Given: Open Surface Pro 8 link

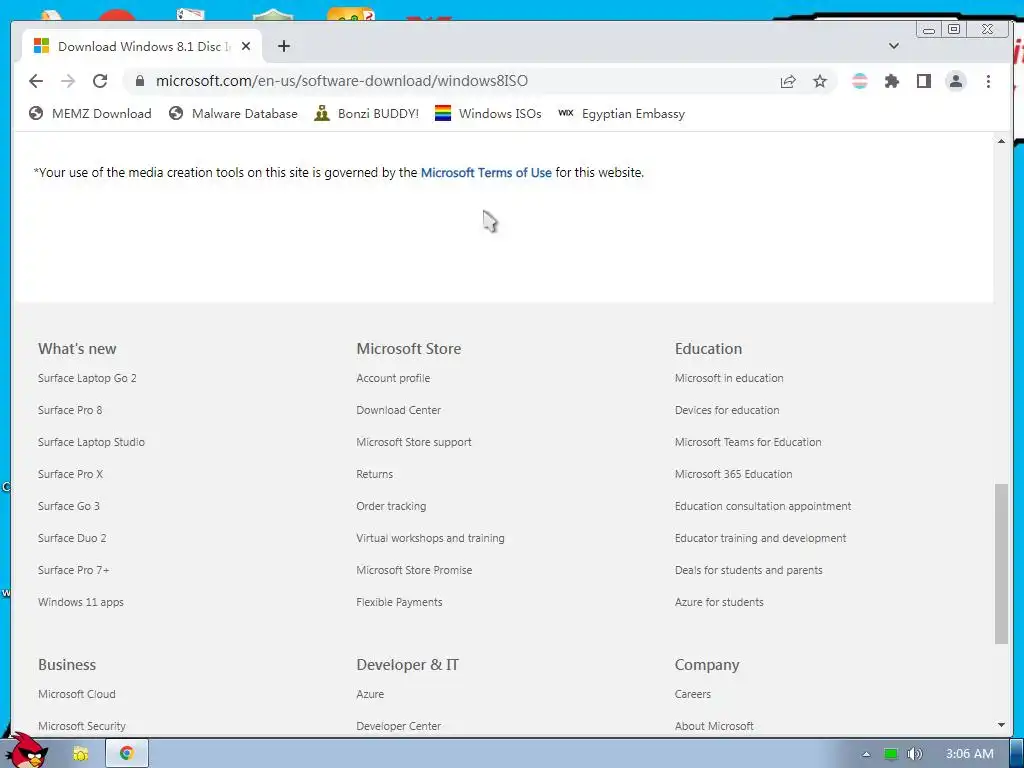Looking at the screenshot, I should pos(70,410).
